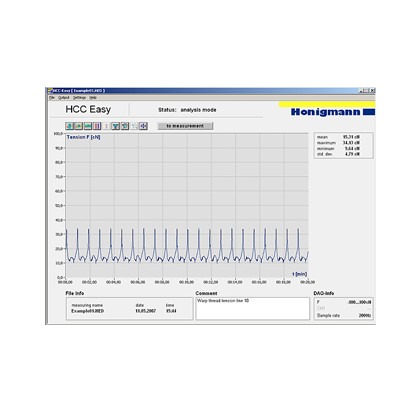Click the second toolbar icon with green arrow

pyautogui.click(x=78, y=126)
